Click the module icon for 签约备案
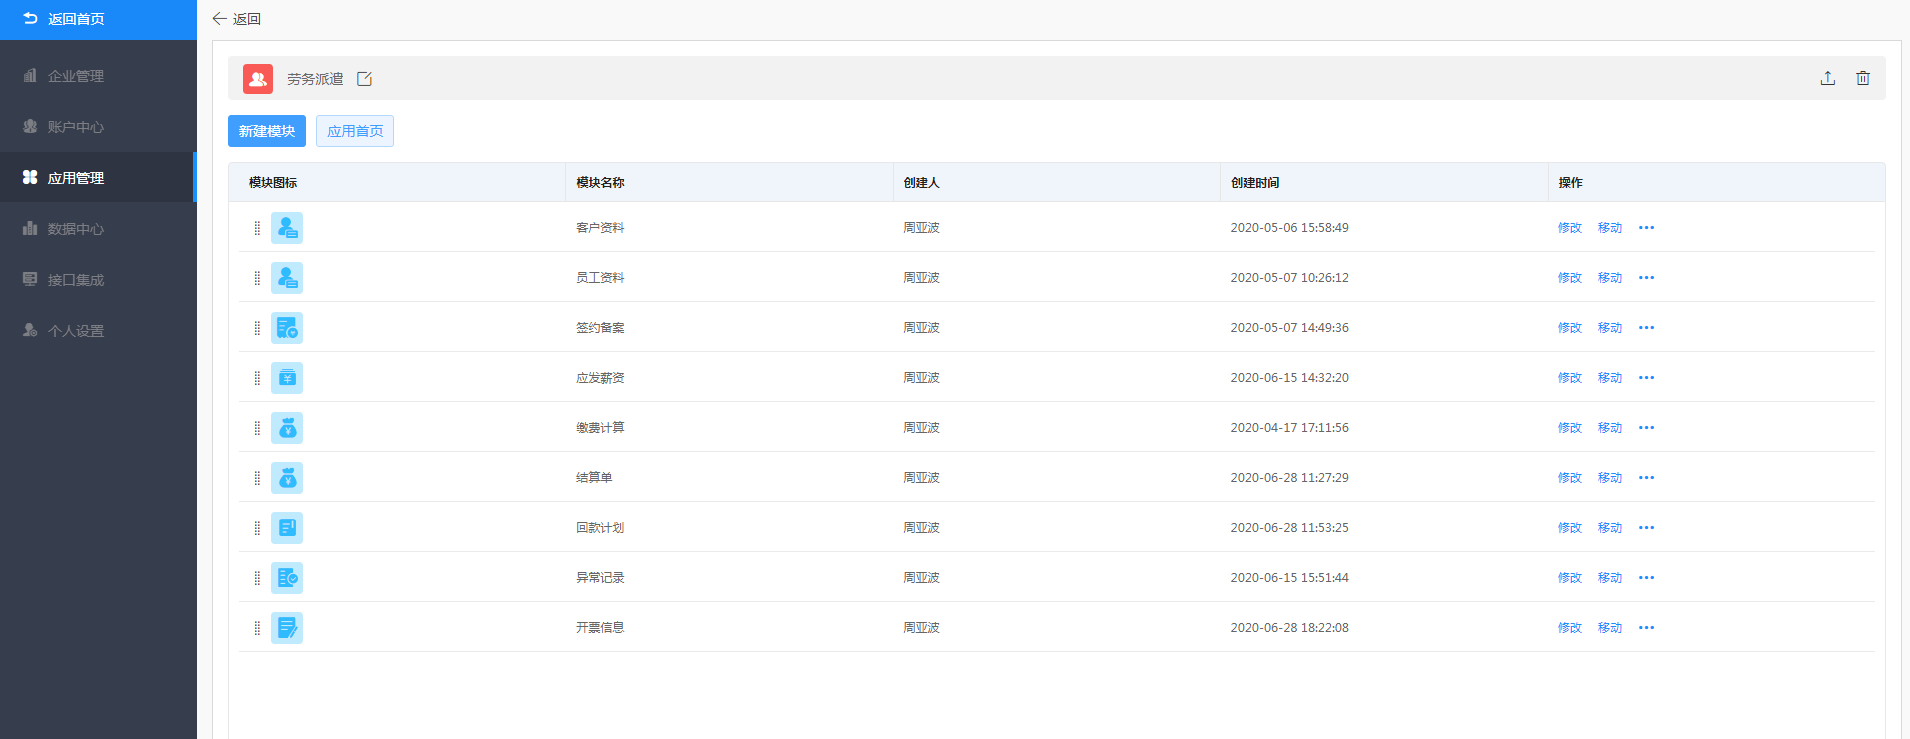 287,328
